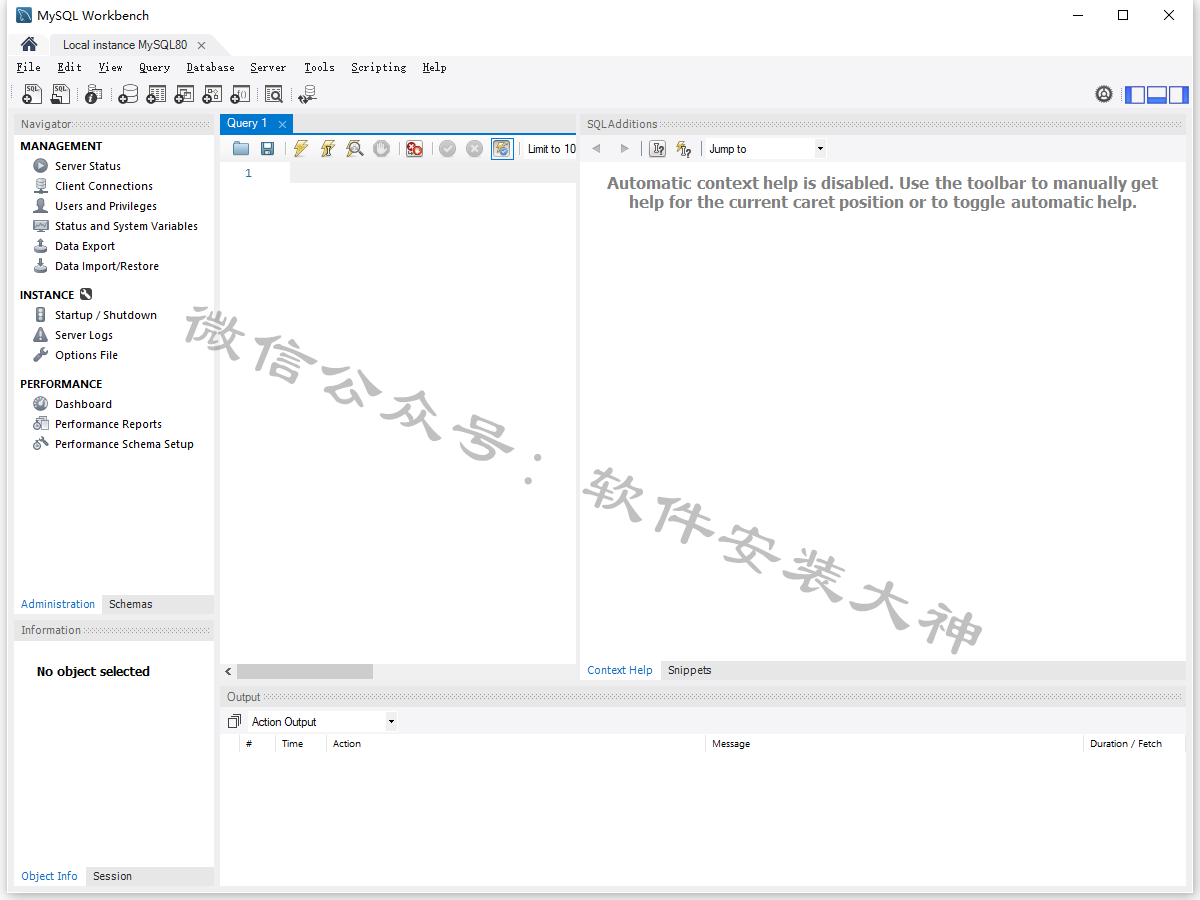Click the create new function icon
The width and height of the screenshot is (1200, 900).
point(240,94)
